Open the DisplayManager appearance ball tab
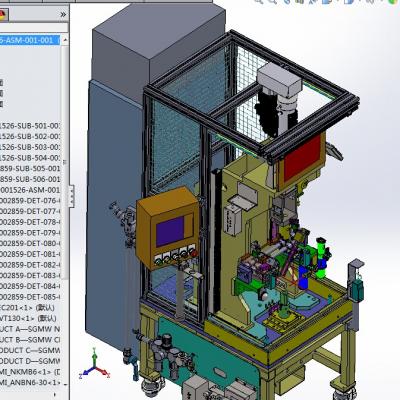Image resolution: width=400 pixels, height=400 pixels. [3, 14]
